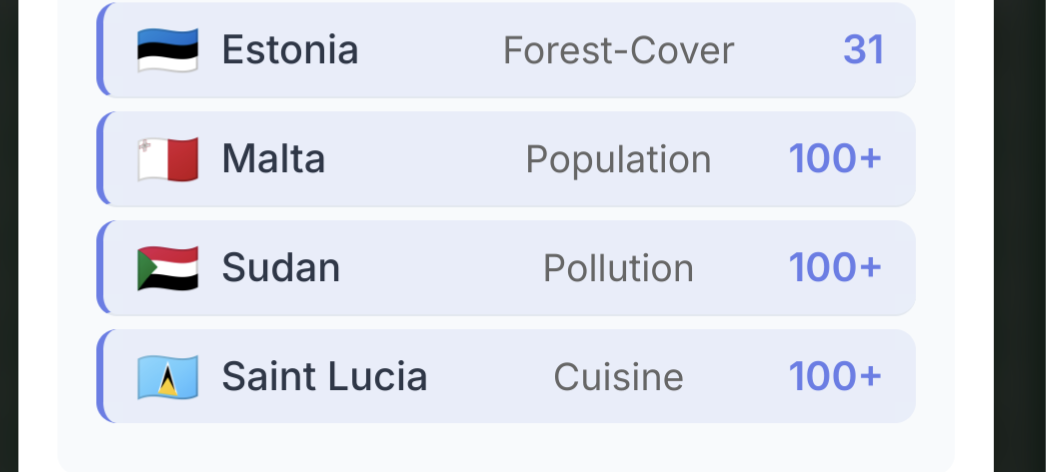
Task: Click the Malta flag icon
Action: [168, 159]
